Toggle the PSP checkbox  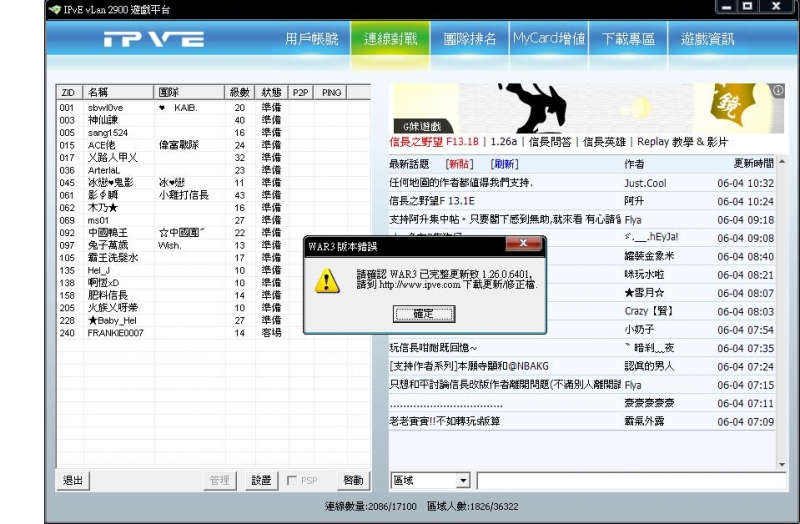[x=292, y=481]
